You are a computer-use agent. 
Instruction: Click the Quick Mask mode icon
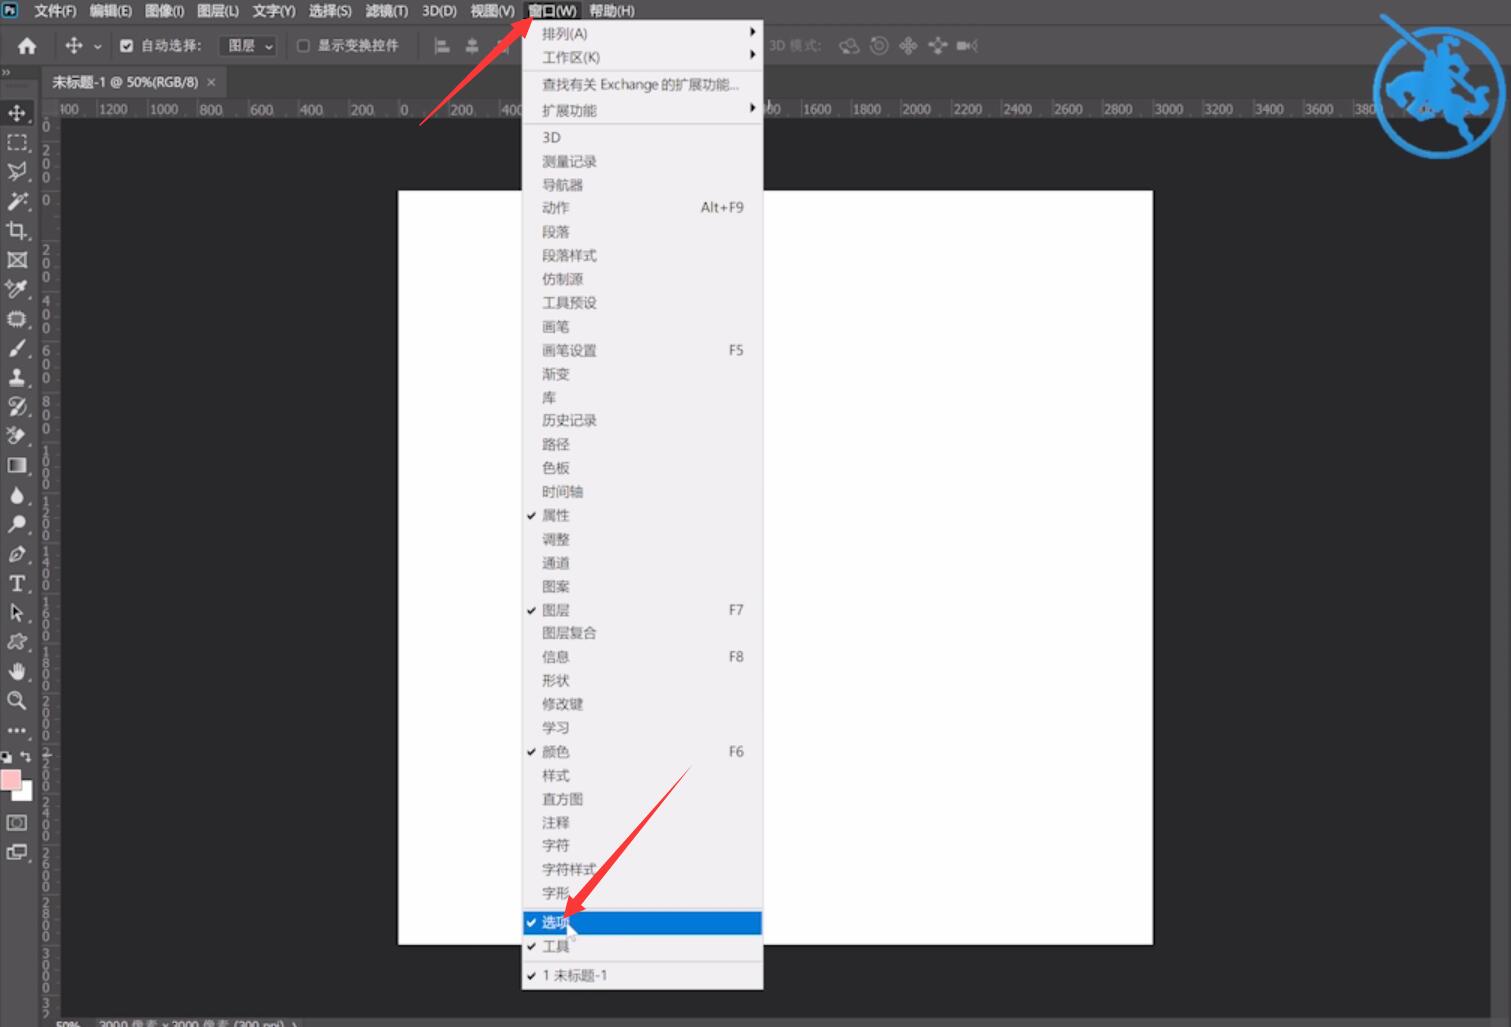pyautogui.click(x=17, y=823)
